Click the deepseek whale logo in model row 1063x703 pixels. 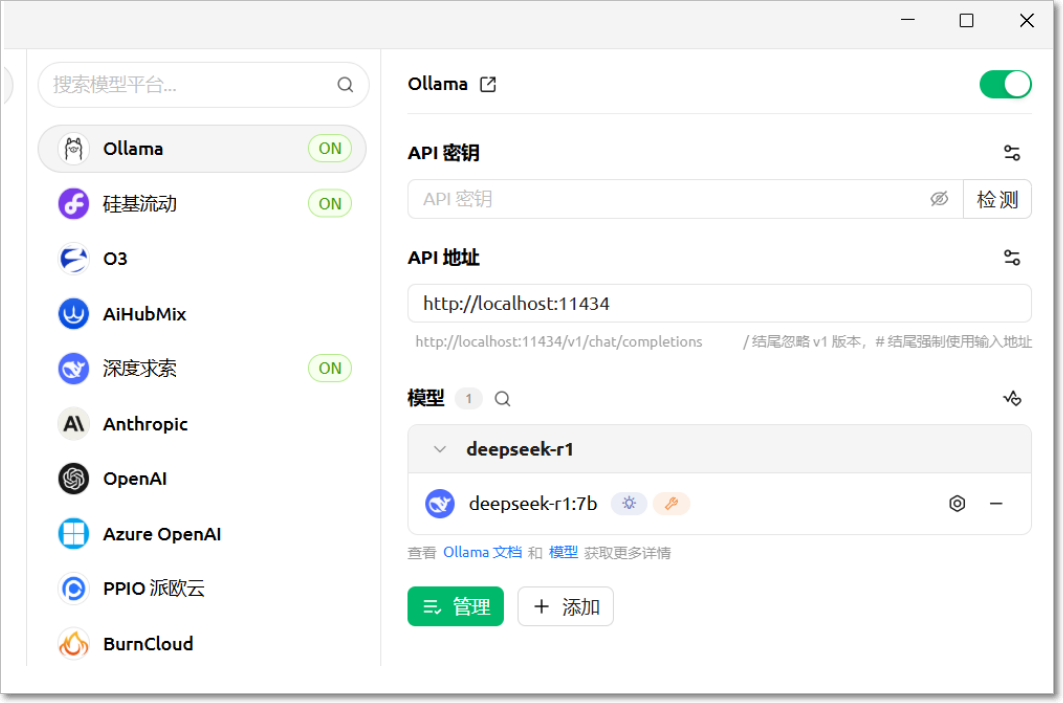pos(440,504)
